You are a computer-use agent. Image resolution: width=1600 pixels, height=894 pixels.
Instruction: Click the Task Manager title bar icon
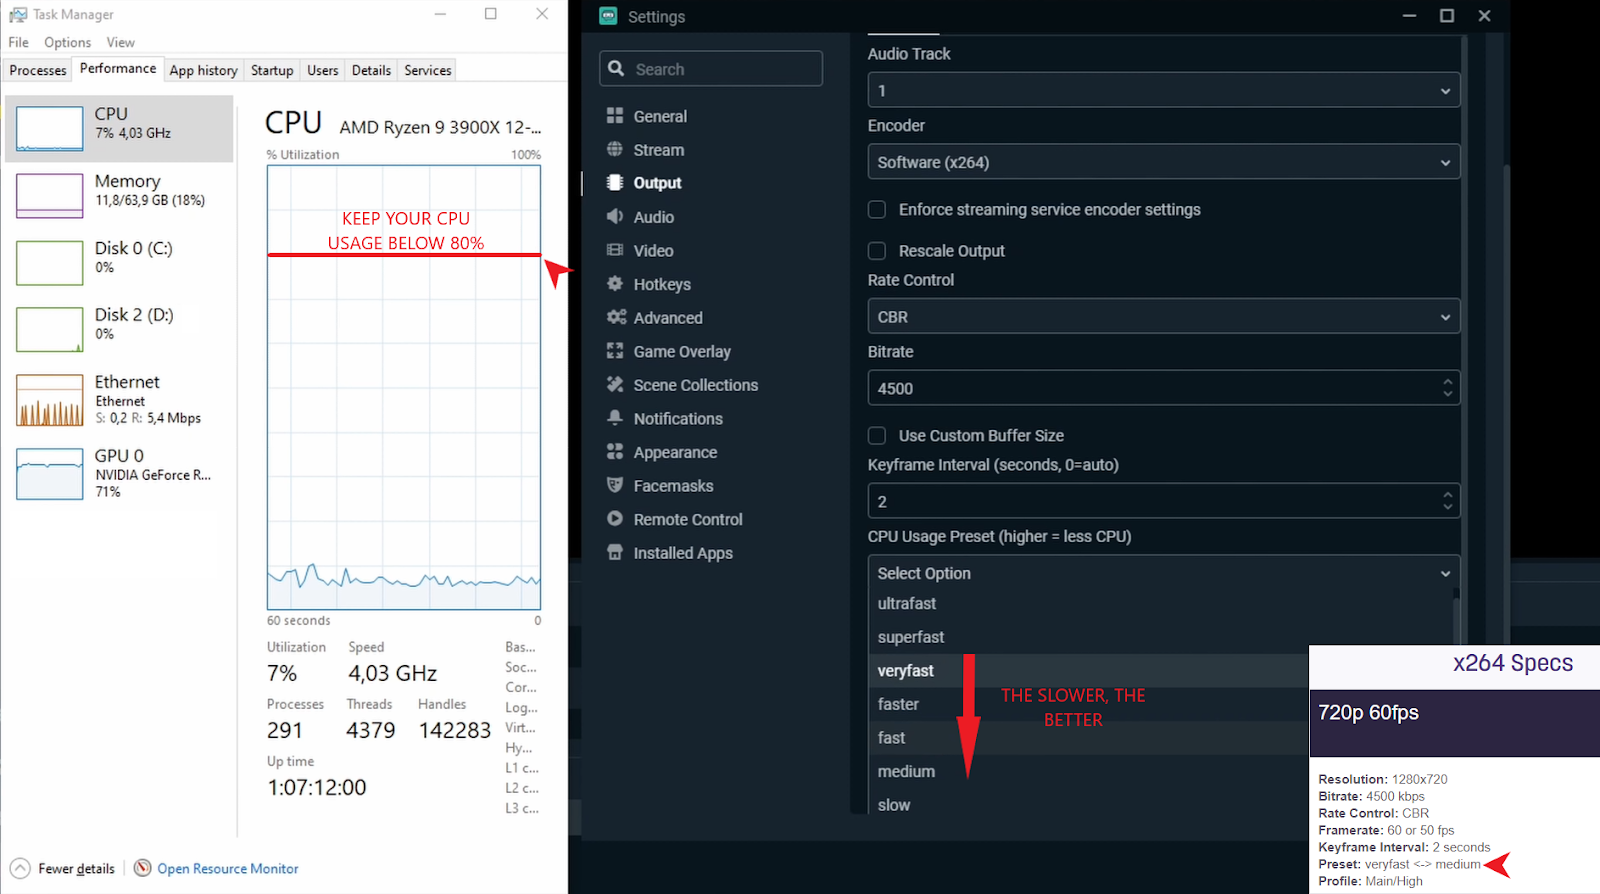[x=17, y=15]
